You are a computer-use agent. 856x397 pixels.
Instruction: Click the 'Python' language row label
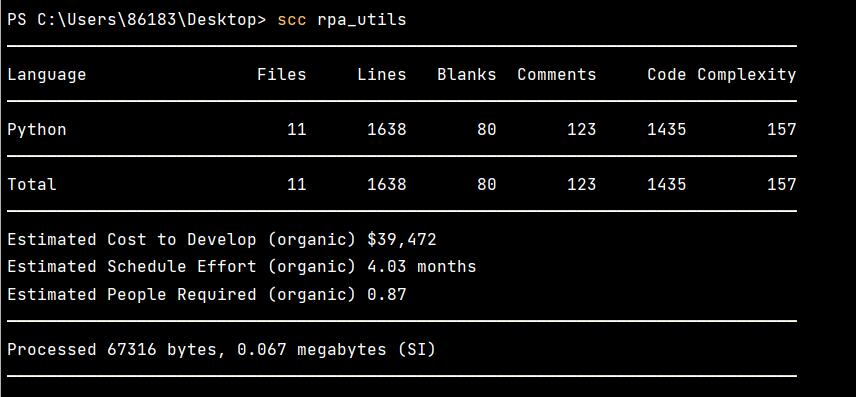tap(37, 130)
